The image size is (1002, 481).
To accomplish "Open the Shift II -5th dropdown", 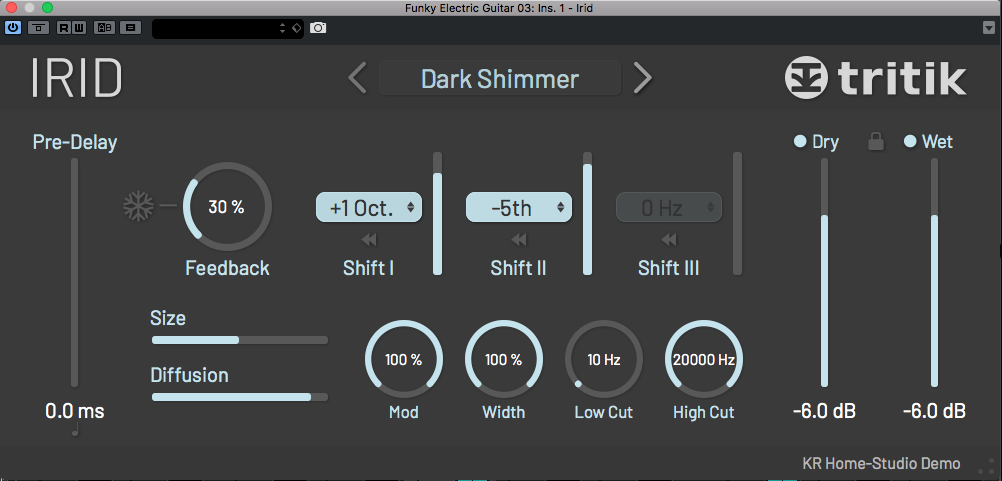I will click(x=518, y=208).
